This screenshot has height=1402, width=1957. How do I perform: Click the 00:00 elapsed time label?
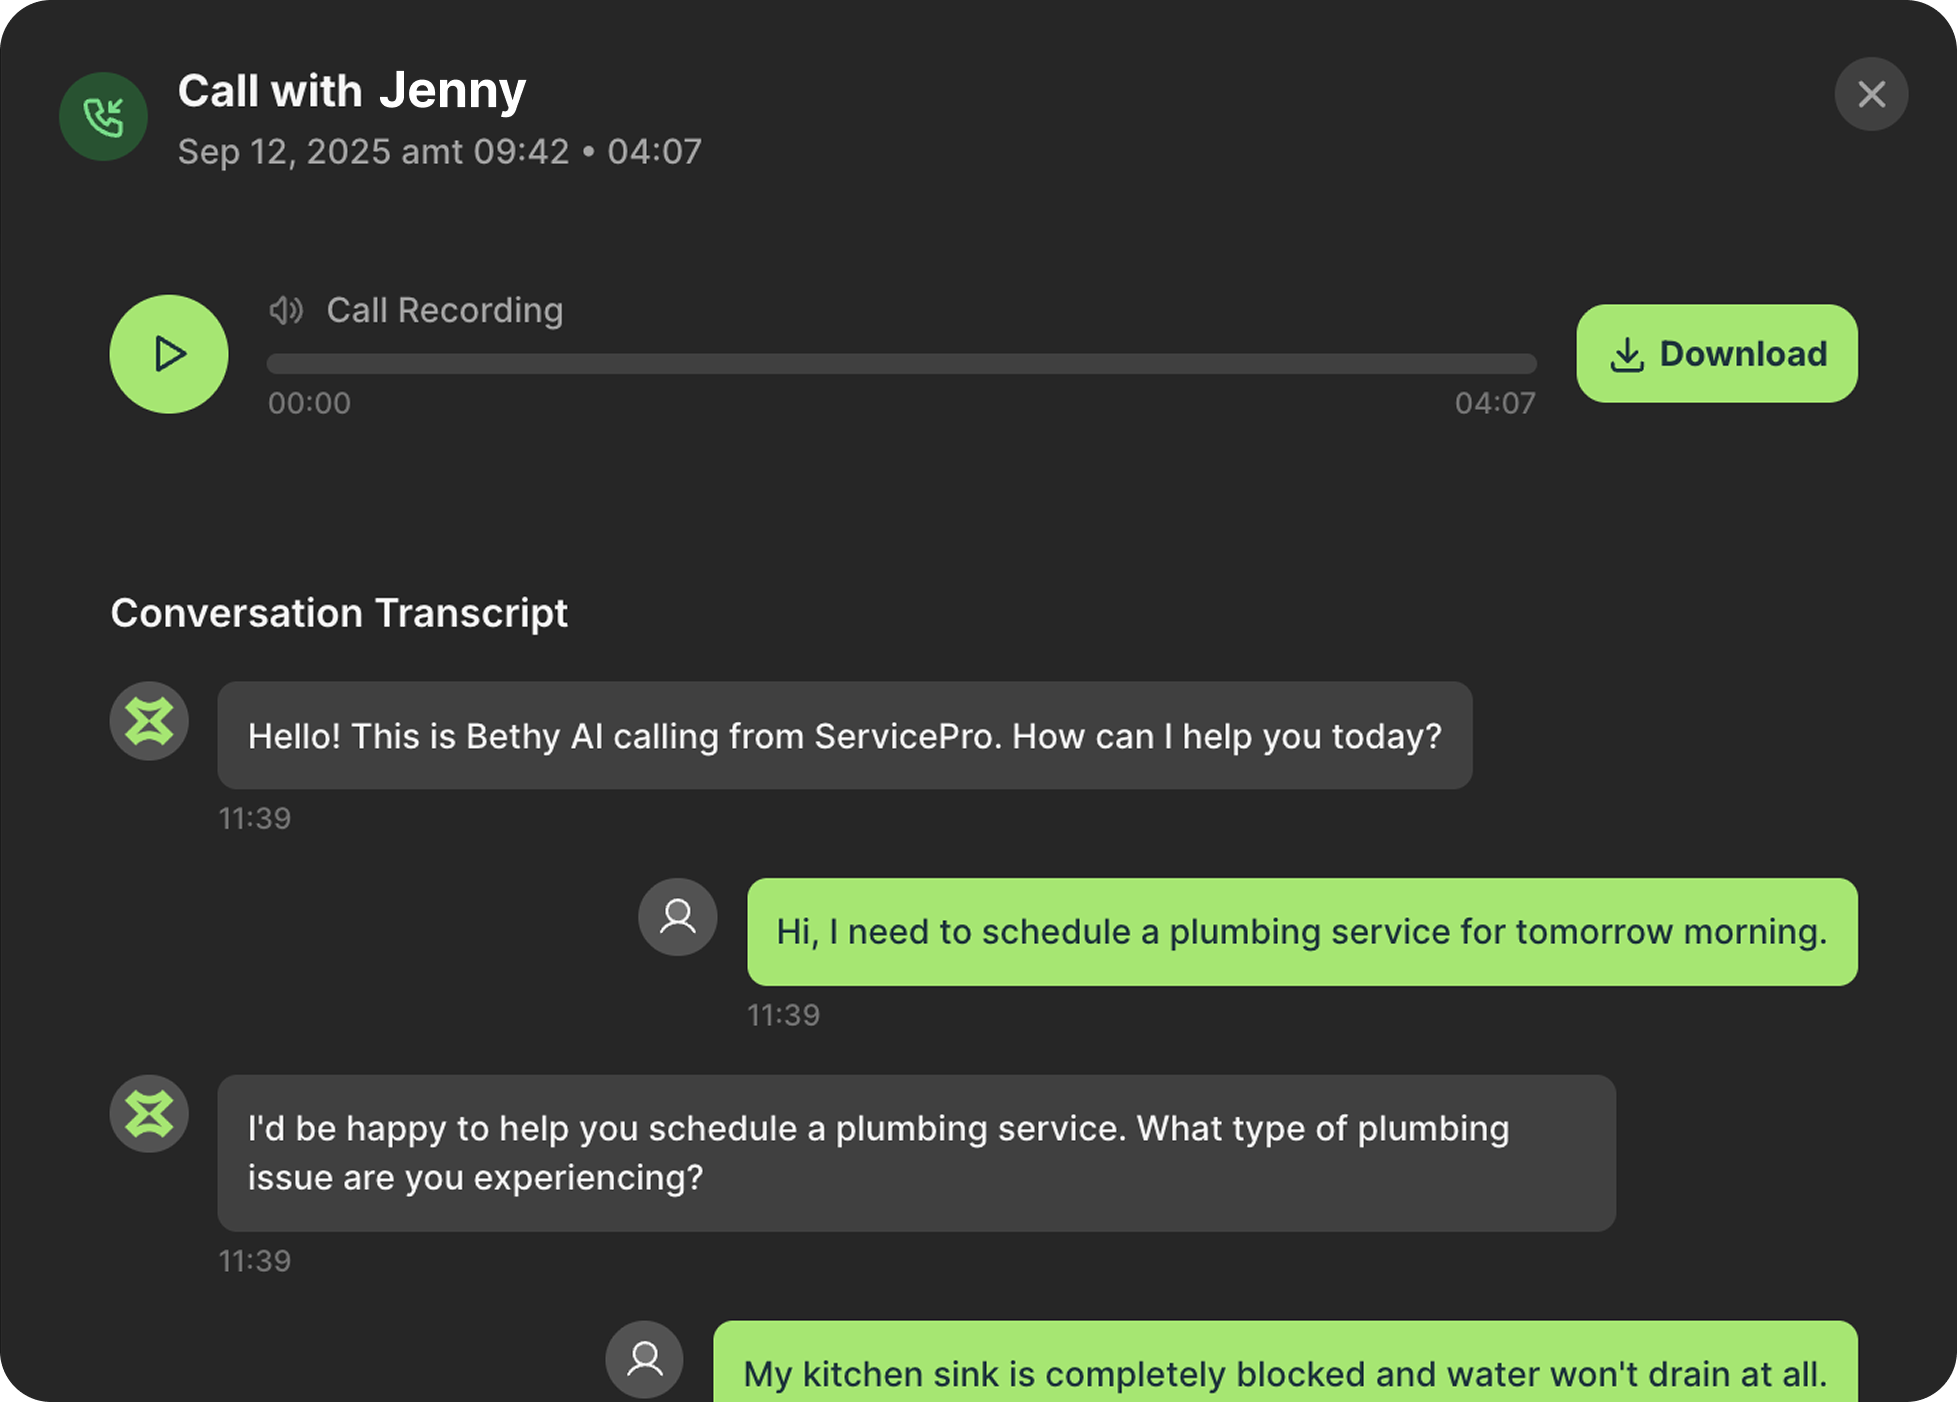pyautogui.click(x=309, y=403)
